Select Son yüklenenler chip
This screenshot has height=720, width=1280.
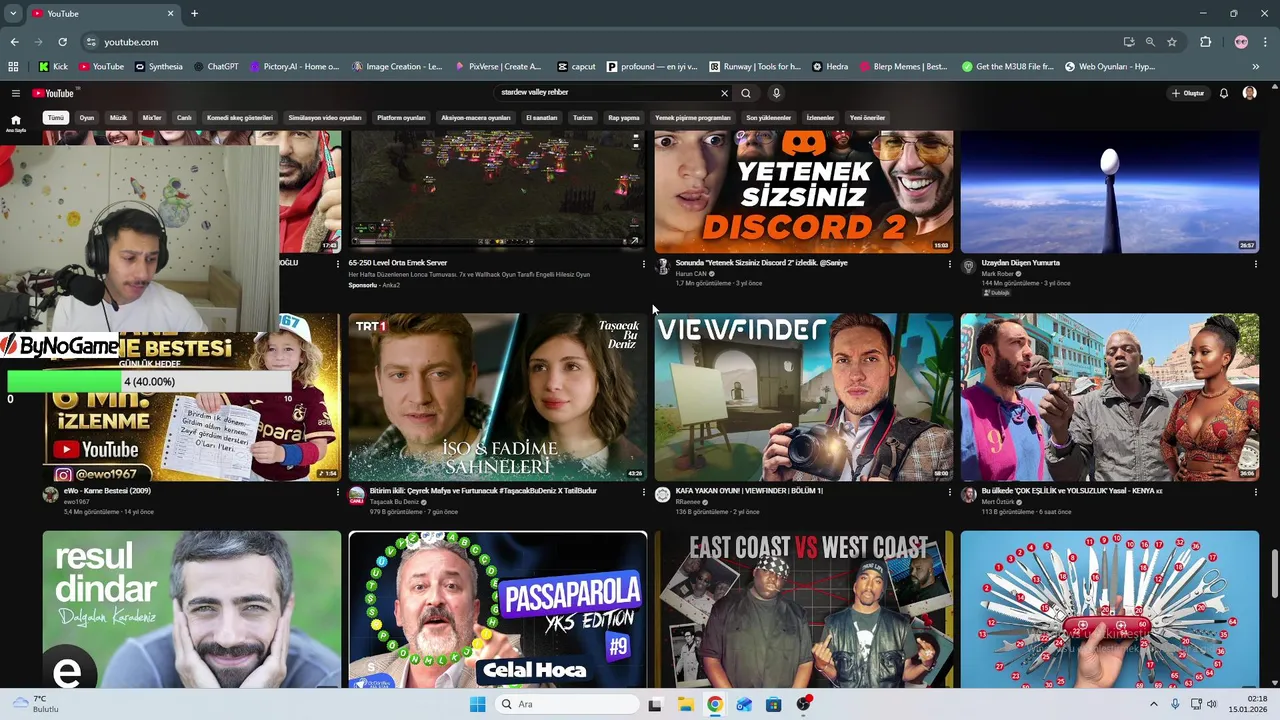point(768,118)
